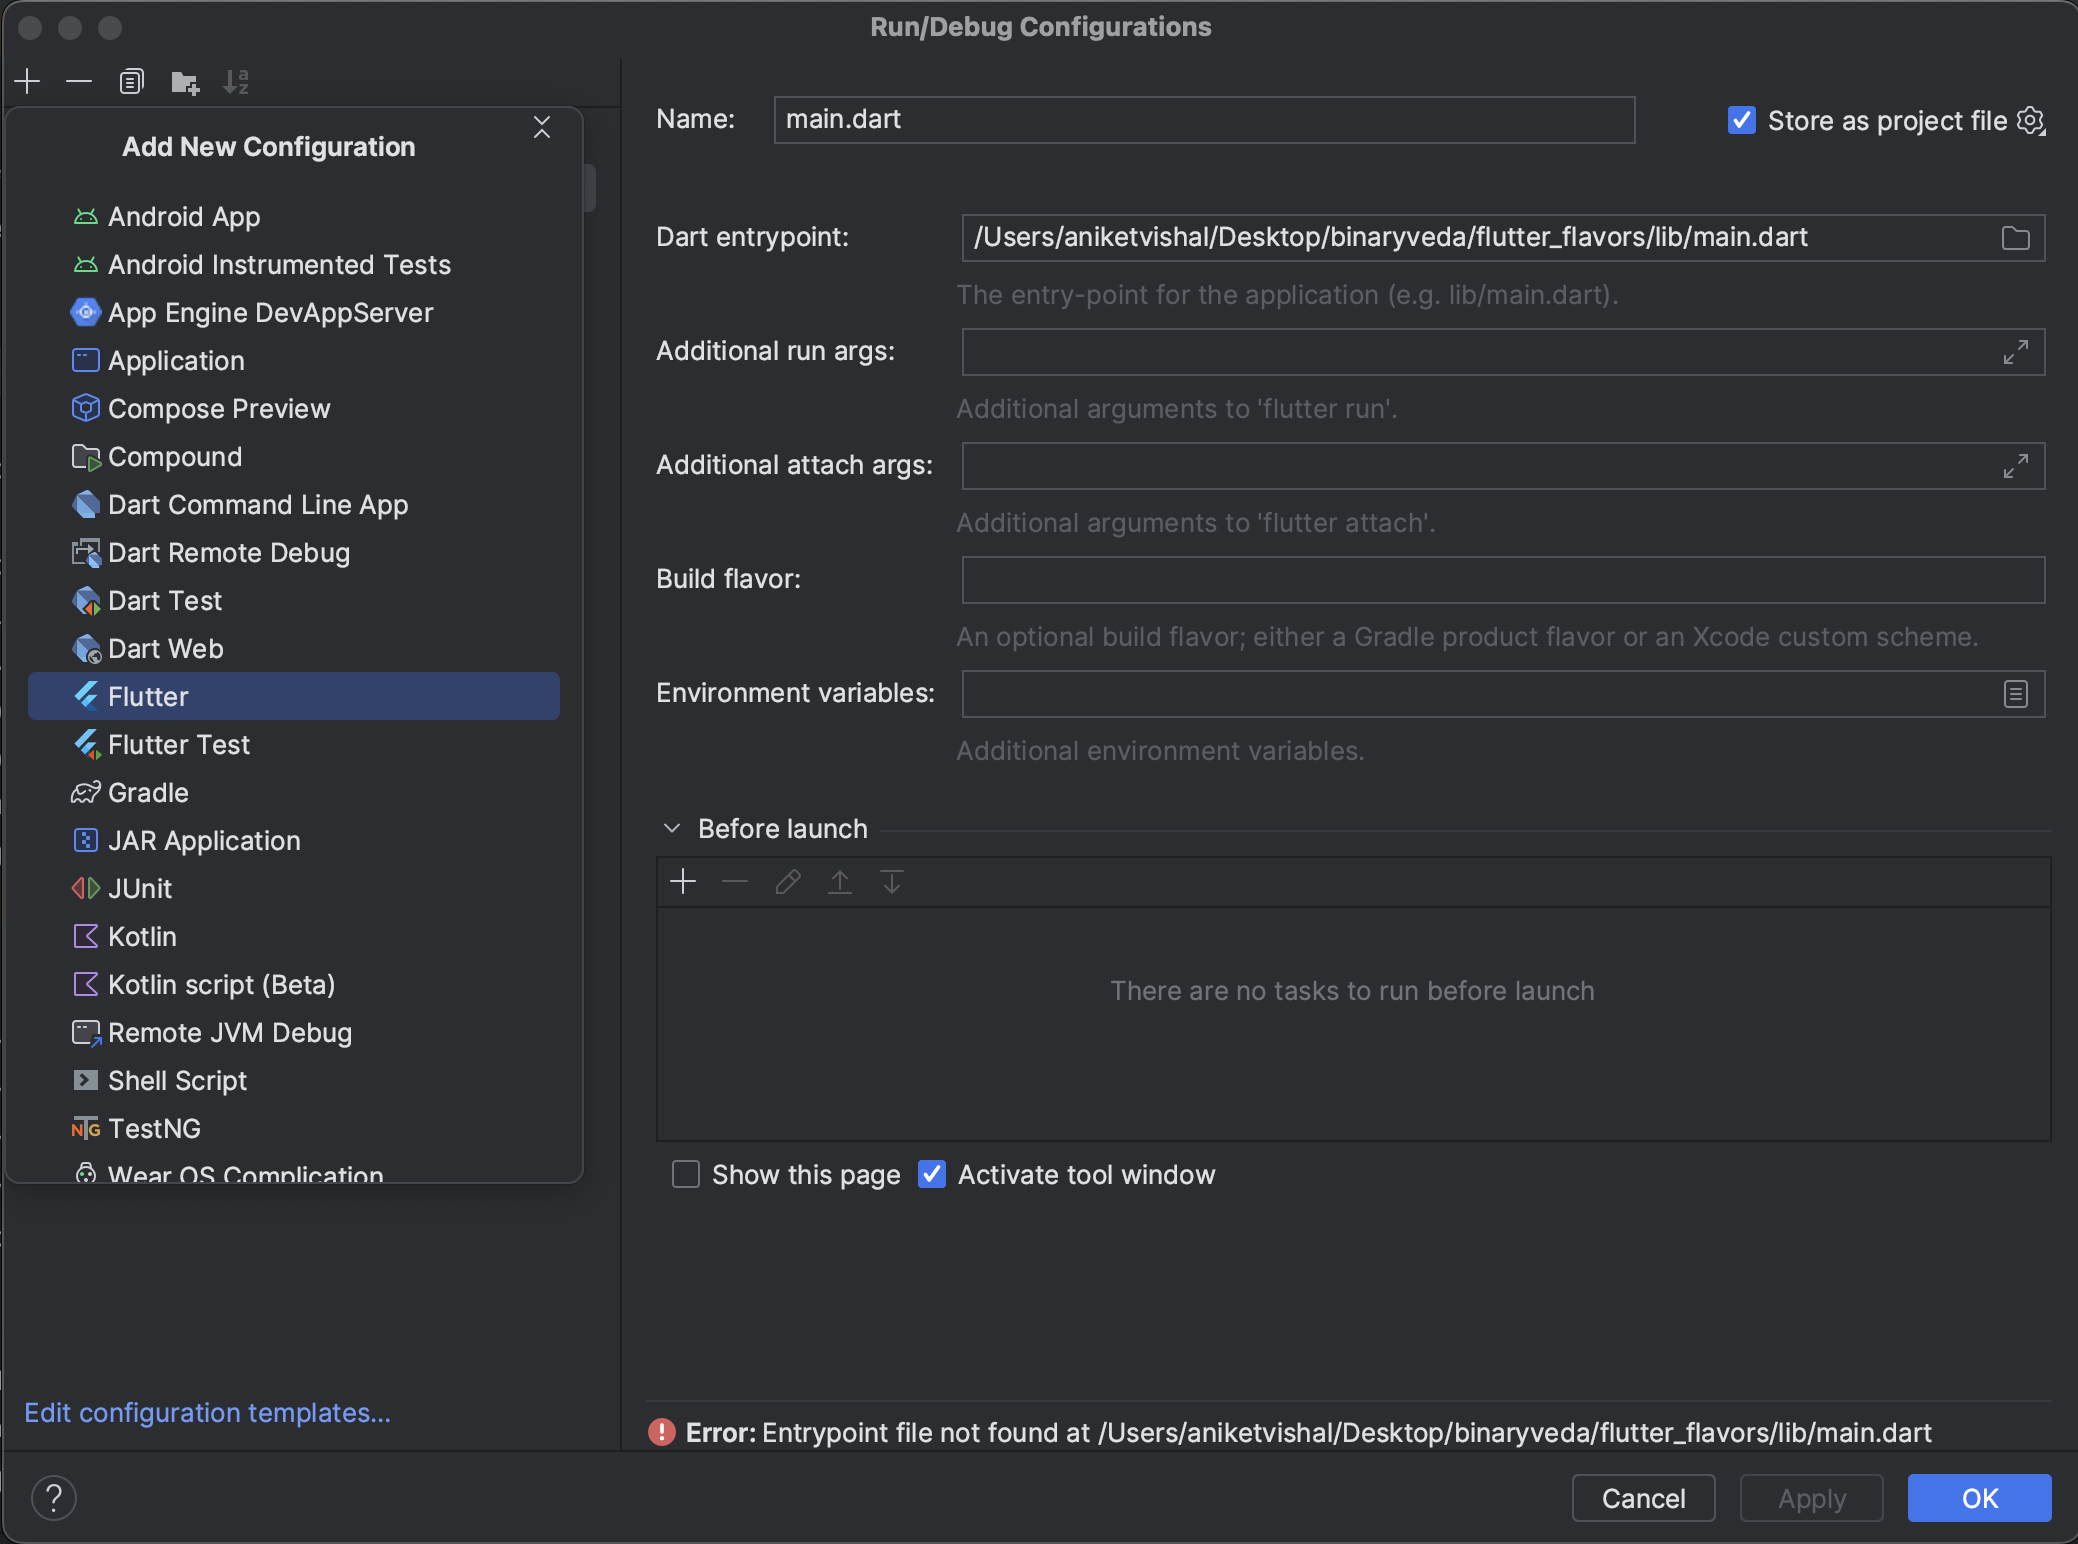Click the edit Before launch task pencil
The image size is (2078, 1544).
coord(788,882)
